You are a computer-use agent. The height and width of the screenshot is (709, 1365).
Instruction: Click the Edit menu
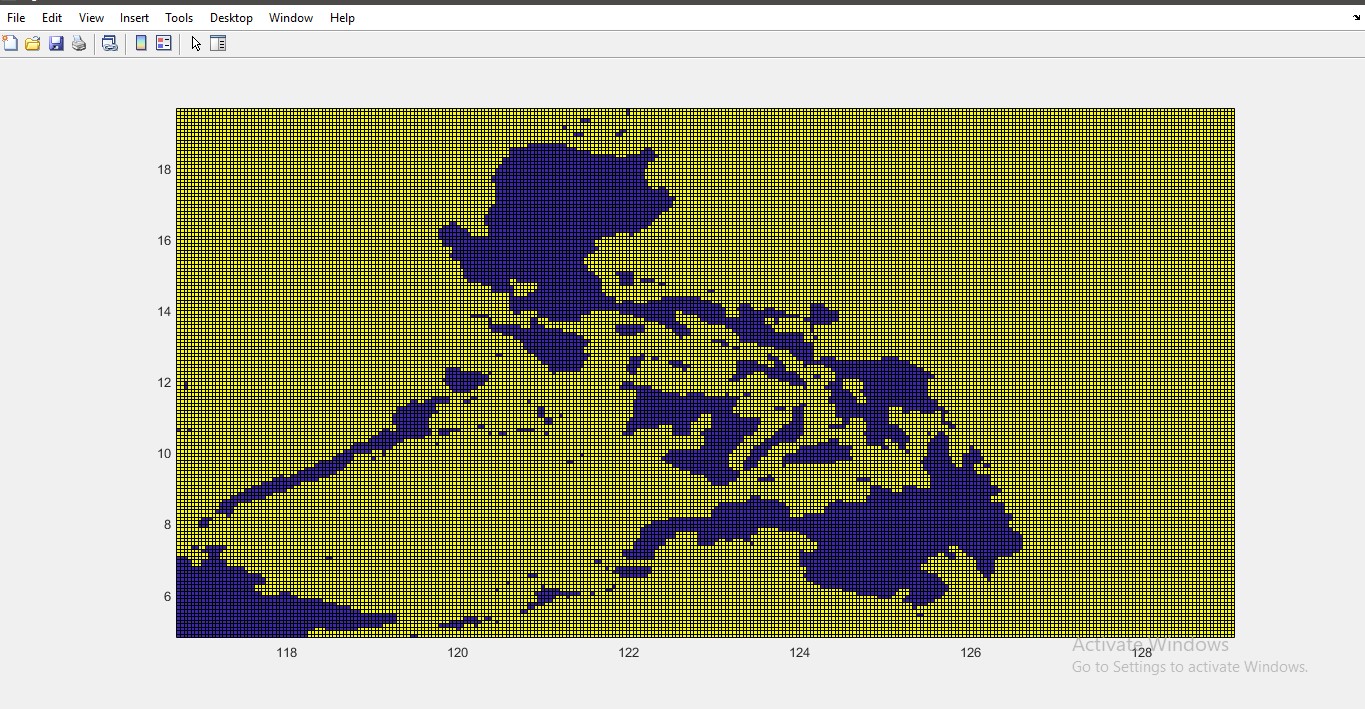[52, 18]
